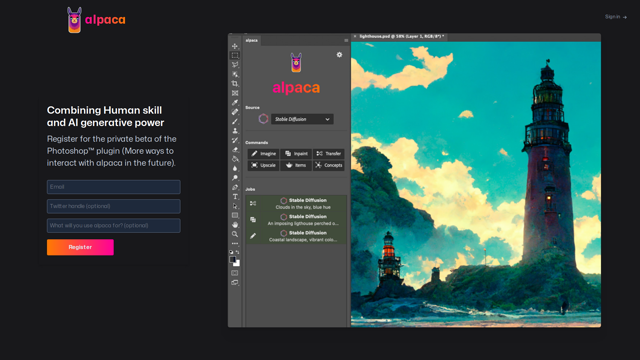Select the Dodge tool
640x360 pixels.
click(x=235, y=178)
